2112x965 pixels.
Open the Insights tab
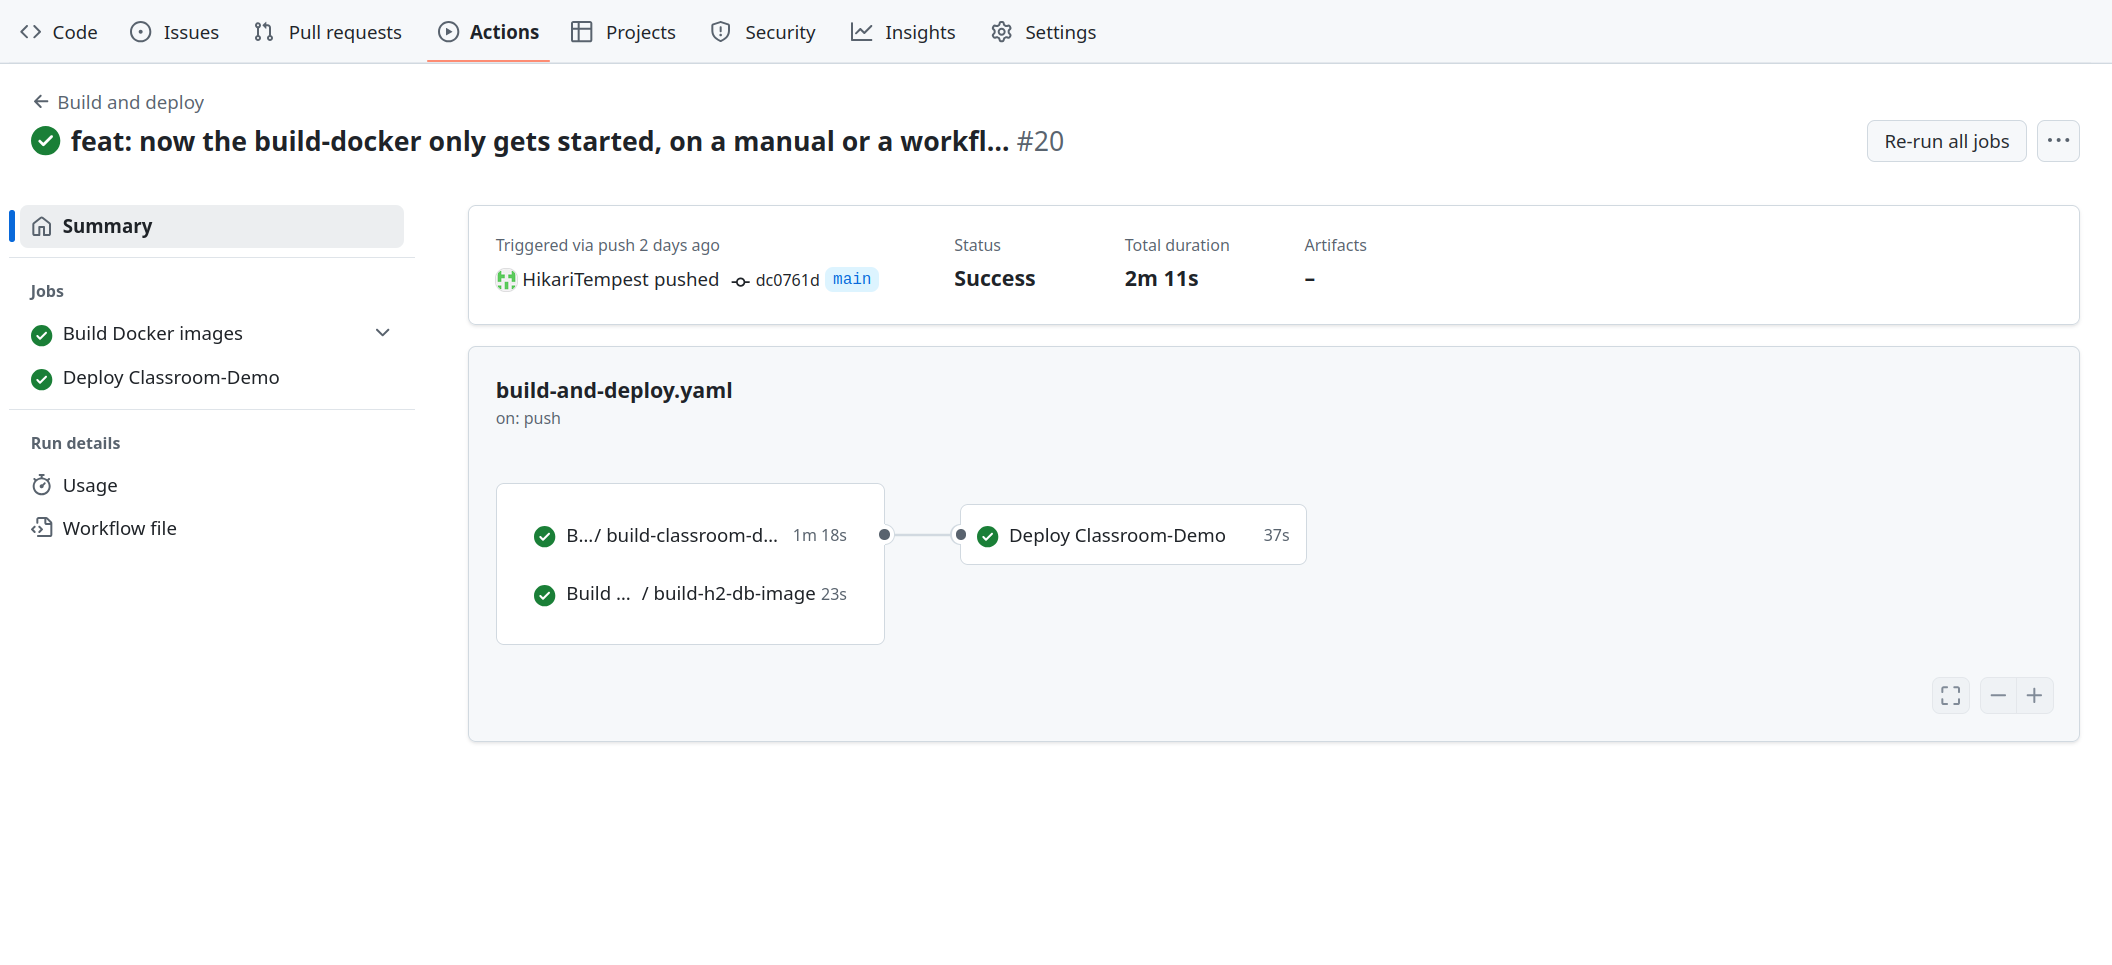pyautogui.click(x=903, y=32)
